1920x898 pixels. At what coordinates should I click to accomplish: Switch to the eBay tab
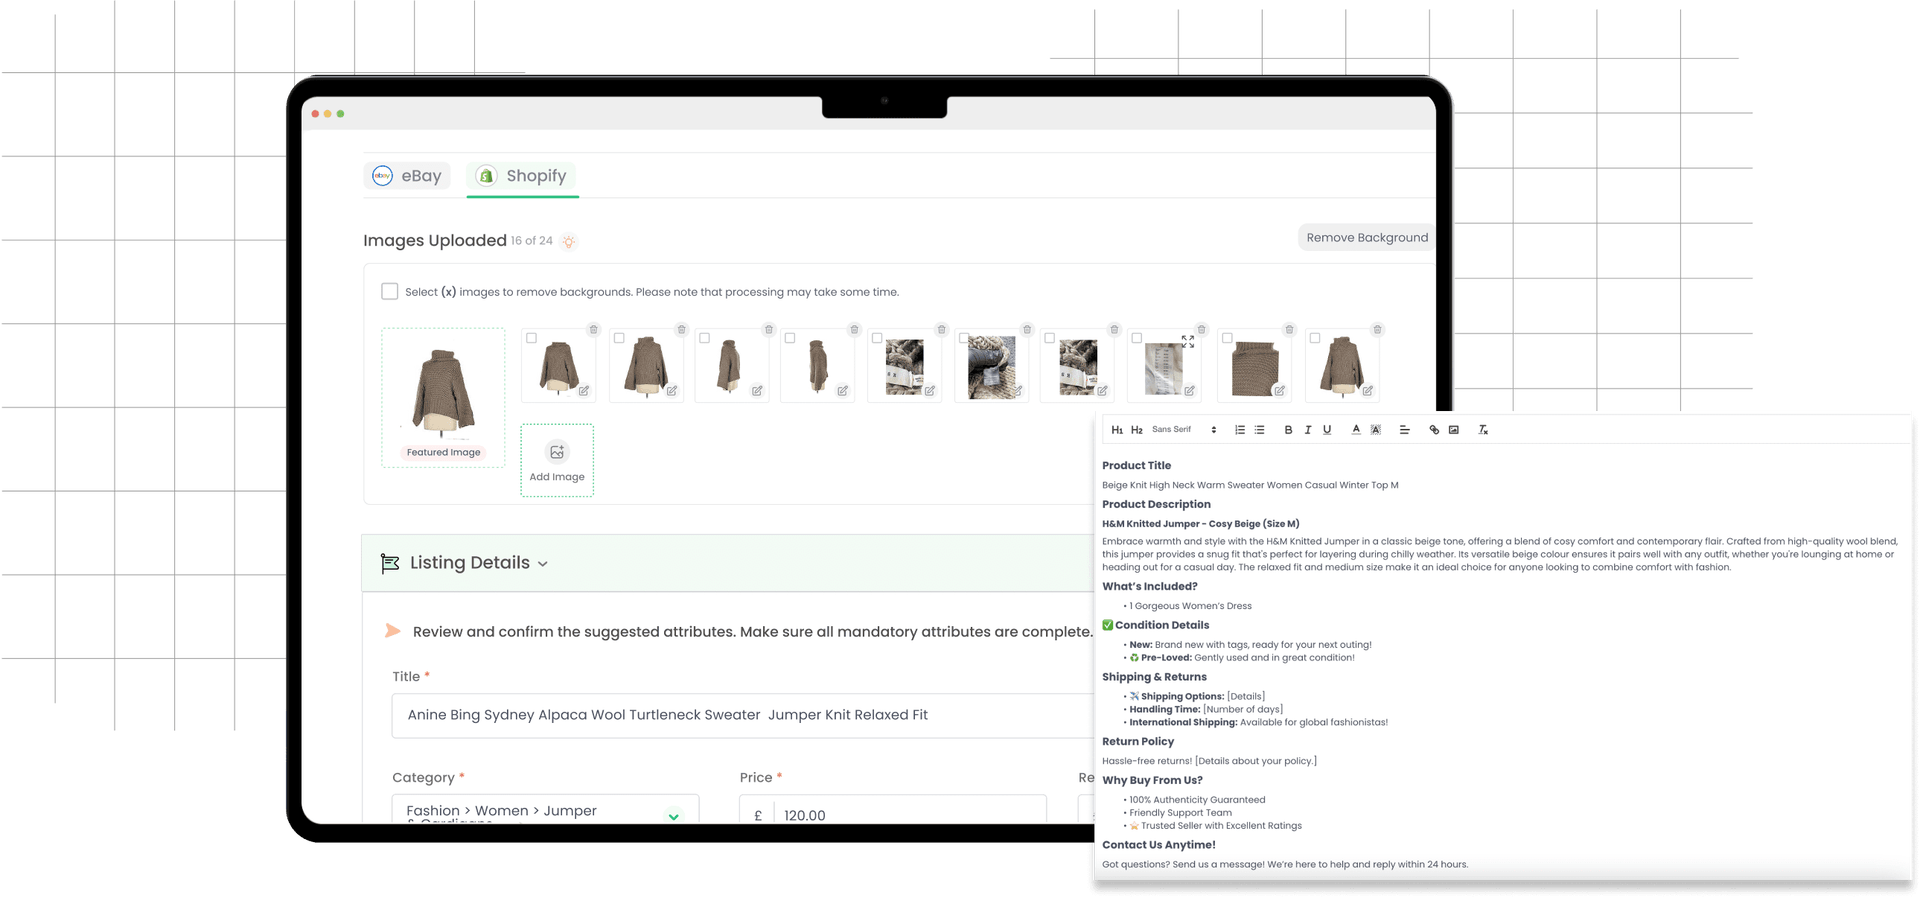(x=407, y=176)
